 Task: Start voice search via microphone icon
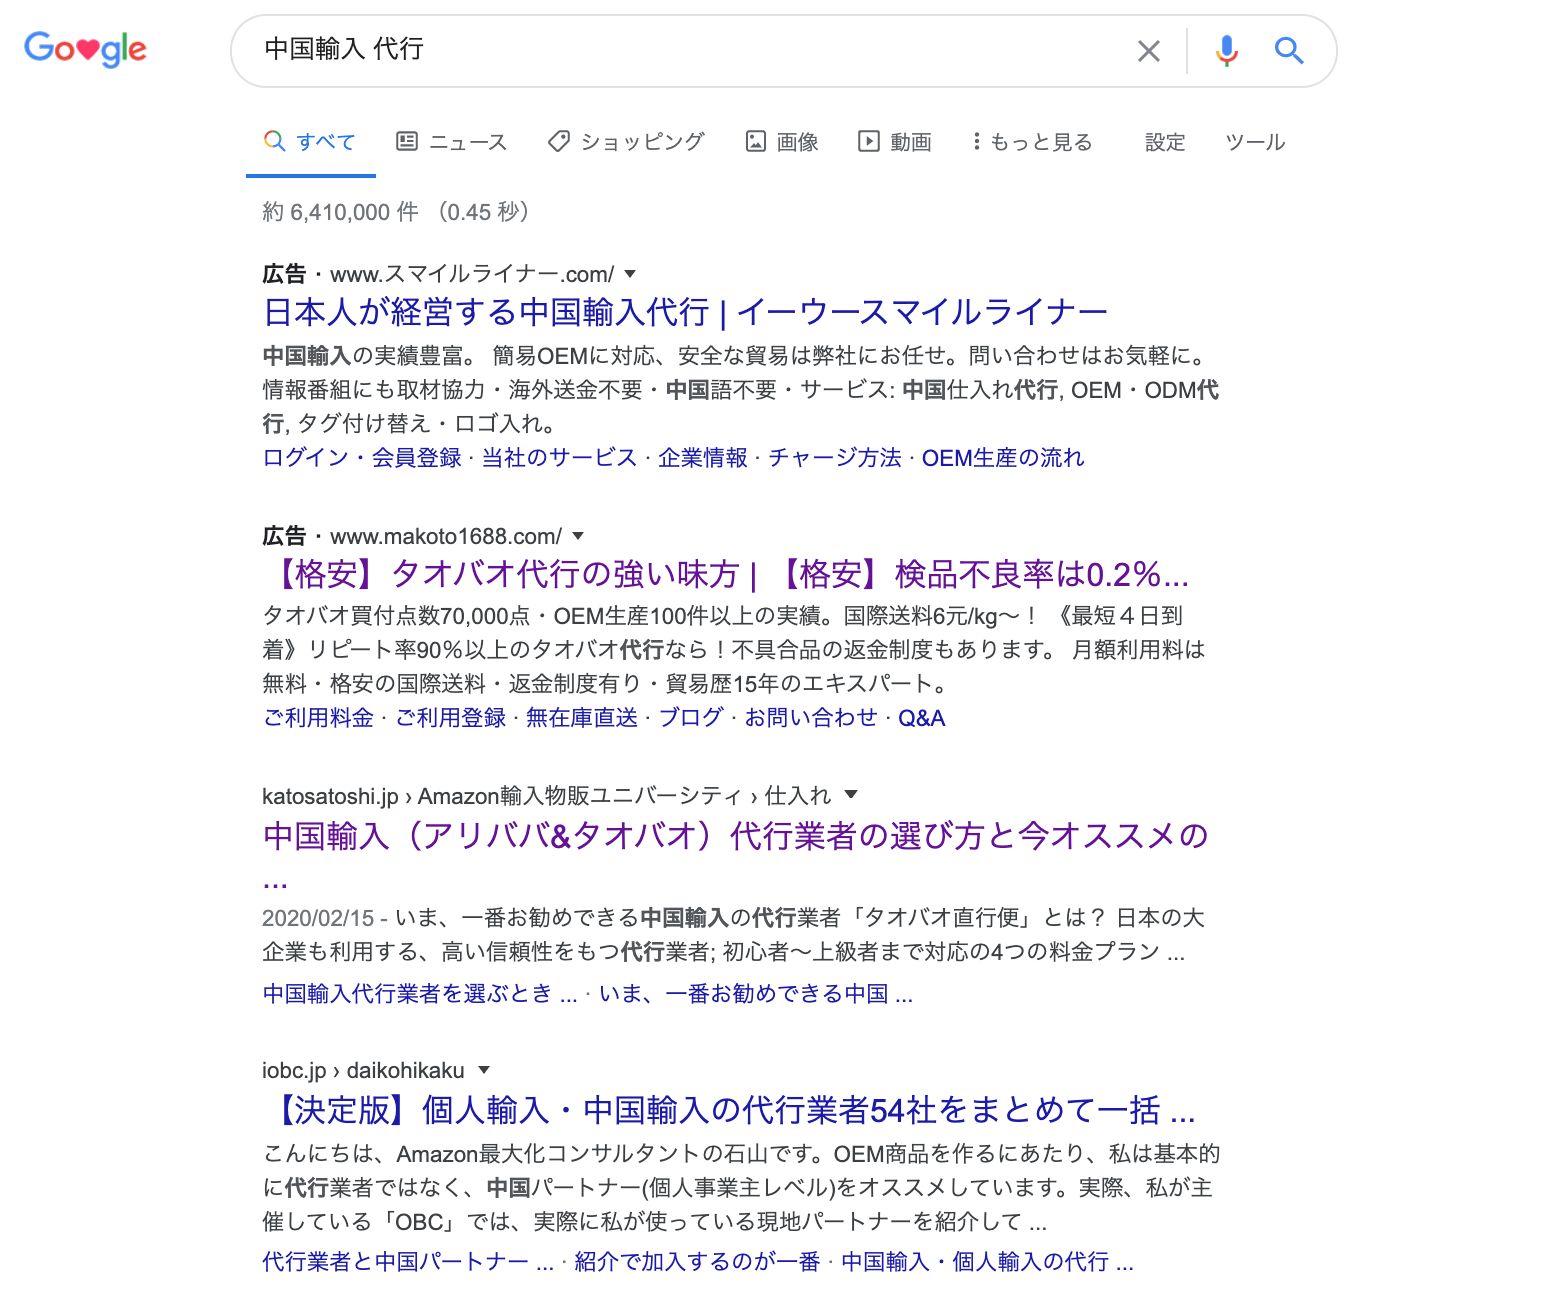pos(1227,50)
